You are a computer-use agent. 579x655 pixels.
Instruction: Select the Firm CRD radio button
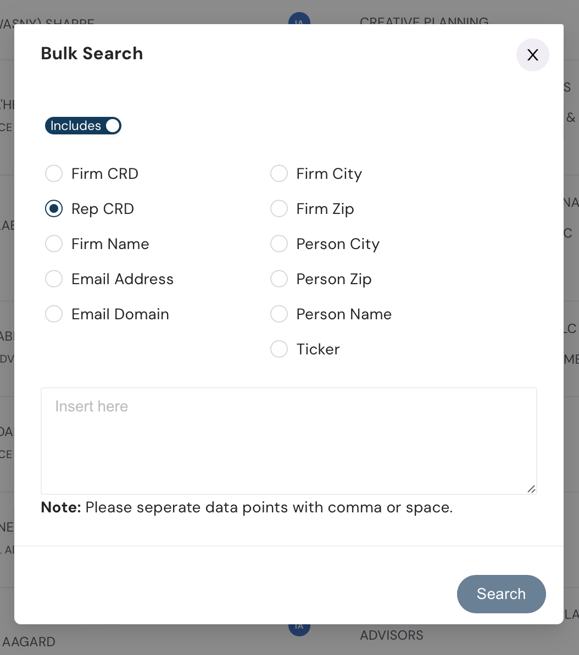54,173
